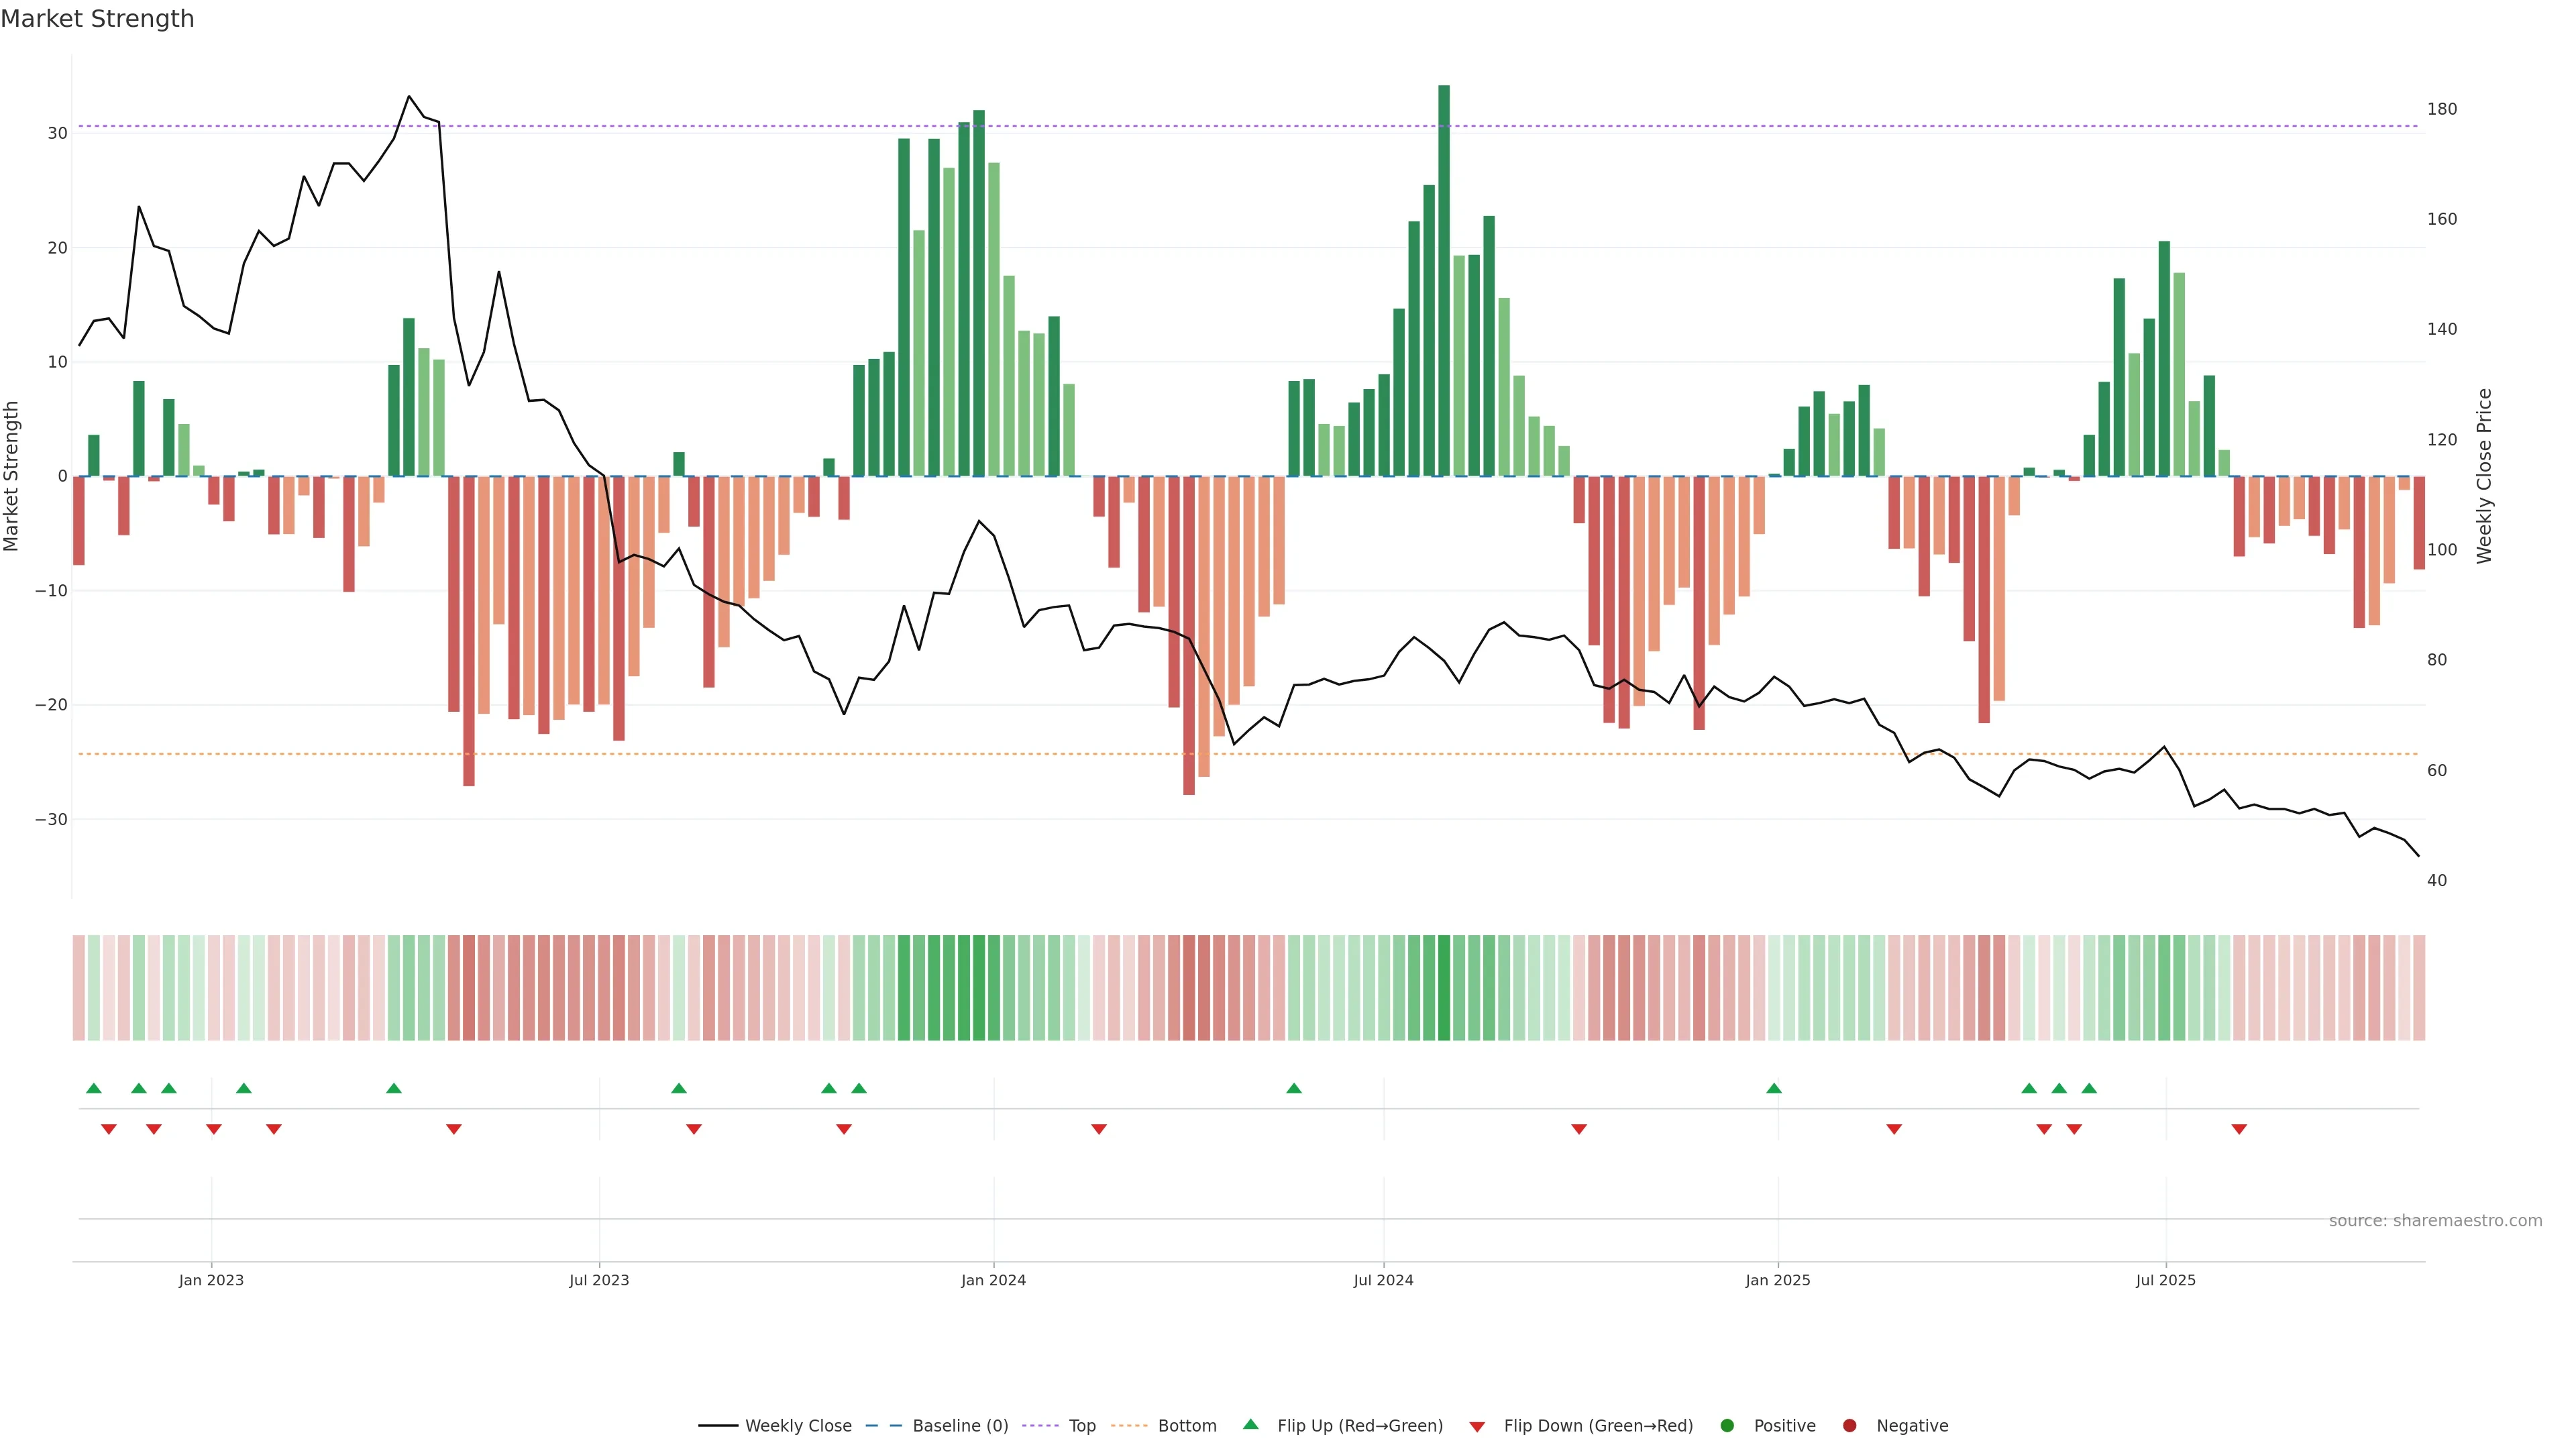Viewport: 2576px width, 1449px height.
Task: Click the red Negative legend dot
Action: tap(1849, 1425)
